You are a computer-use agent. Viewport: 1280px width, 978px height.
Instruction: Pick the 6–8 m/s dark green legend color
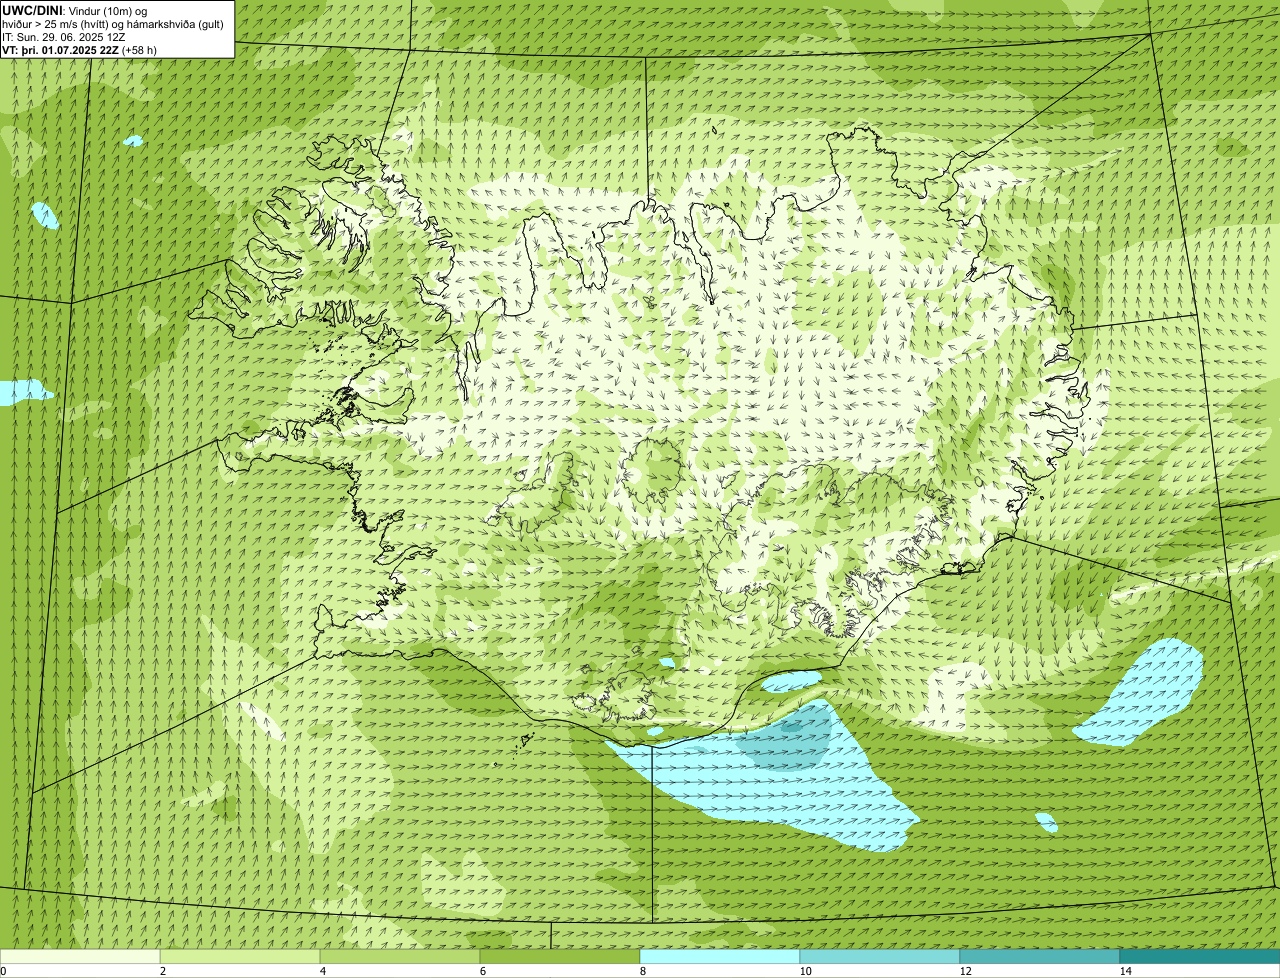560,956
